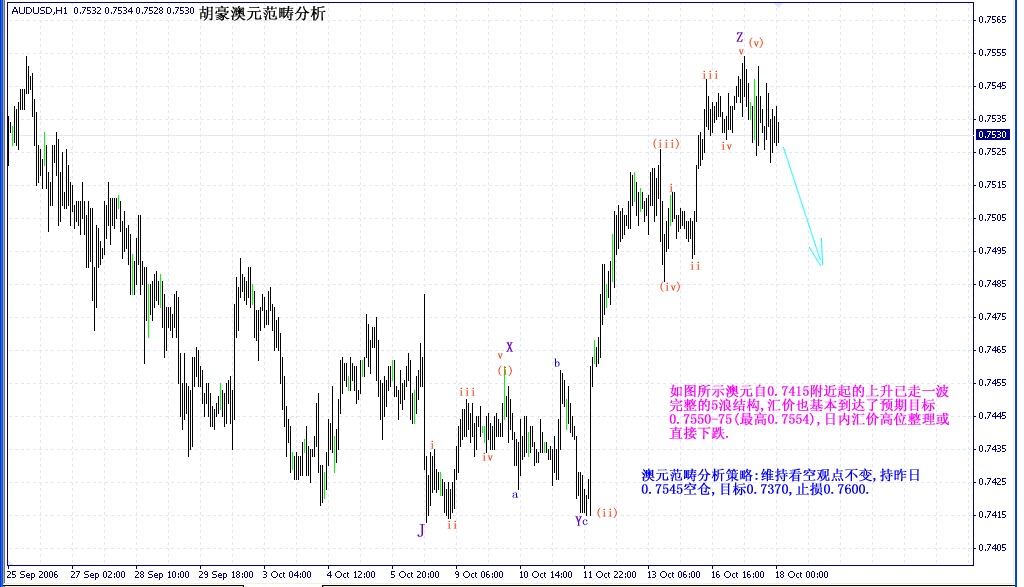The height and width of the screenshot is (587, 1024).
Task: Click the AUDUSD,H1 symbol header text
Action: tap(39, 10)
